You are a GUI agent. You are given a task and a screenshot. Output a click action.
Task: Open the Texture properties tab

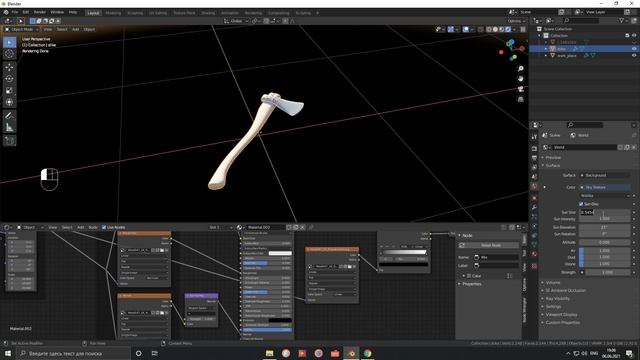click(x=534, y=266)
